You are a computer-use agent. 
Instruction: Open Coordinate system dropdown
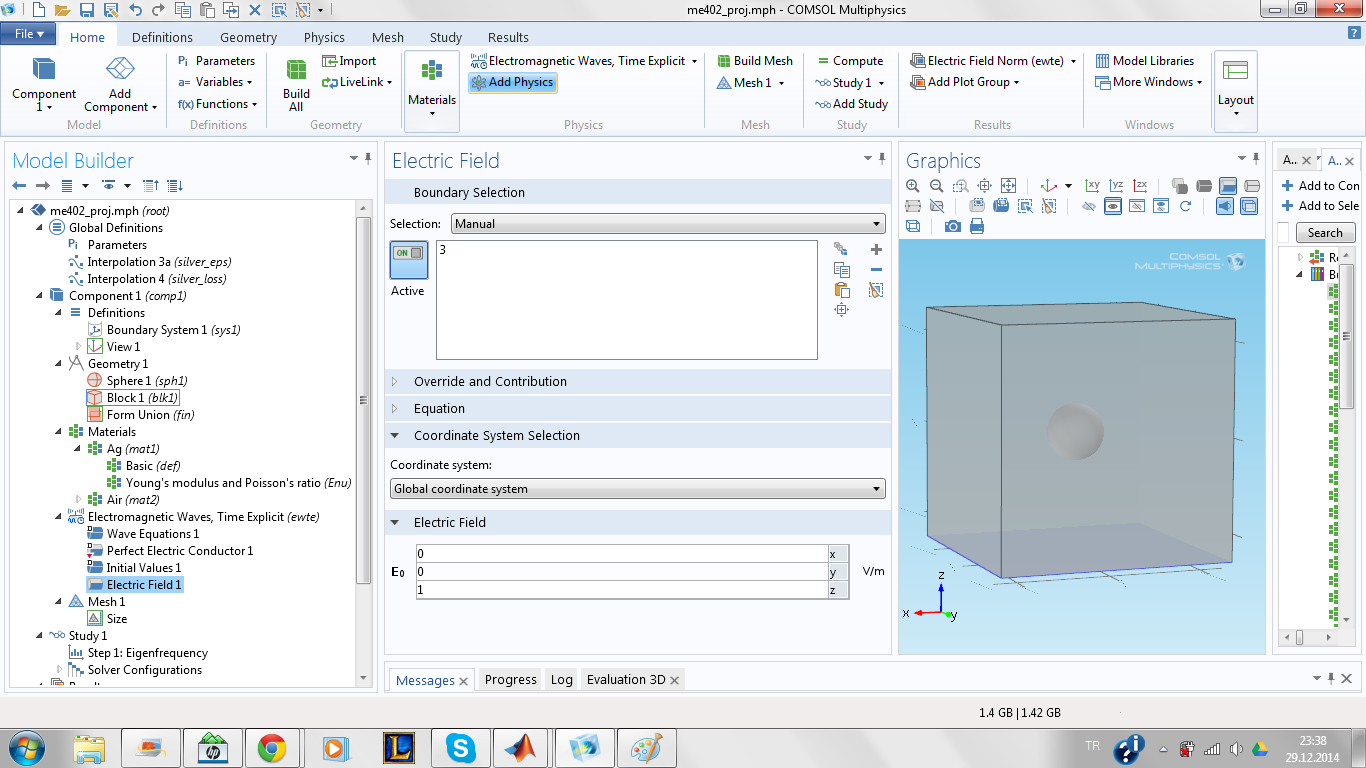(637, 489)
